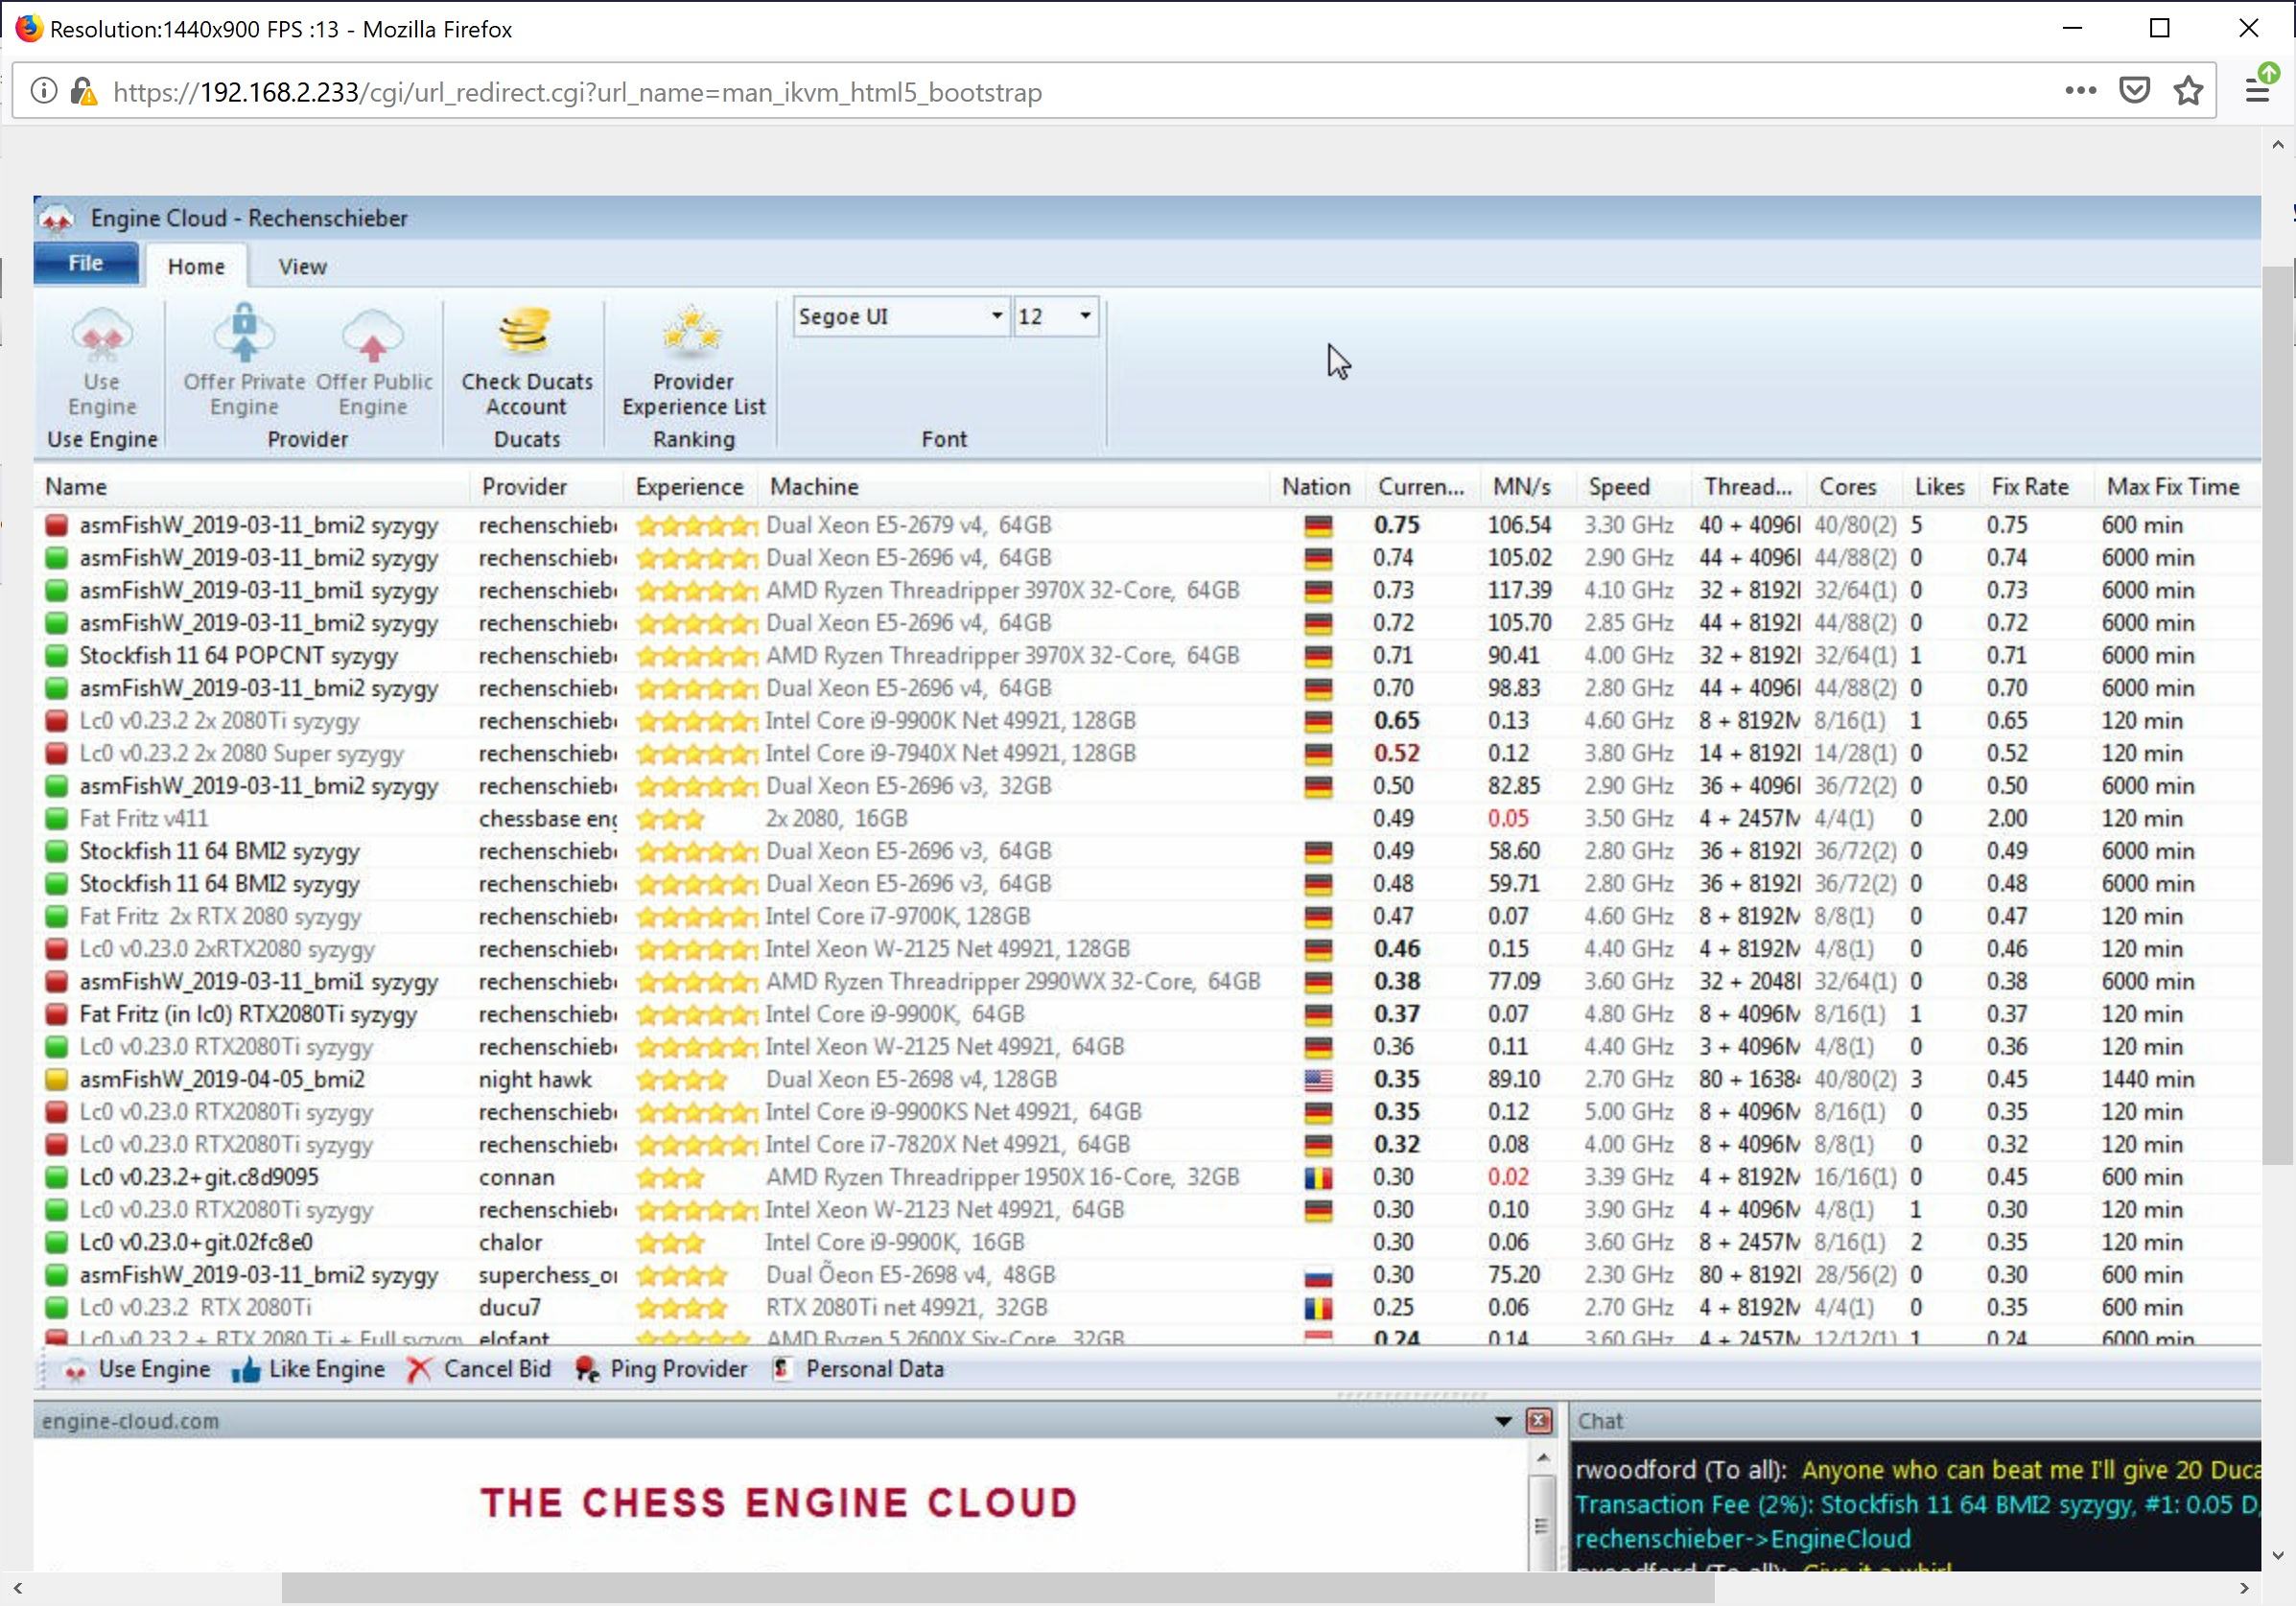Click the AMD Ryzen Threadripper 2990WX machine cell
Image resolution: width=2296 pixels, height=1606 pixels.
[x=1012, y=982]
